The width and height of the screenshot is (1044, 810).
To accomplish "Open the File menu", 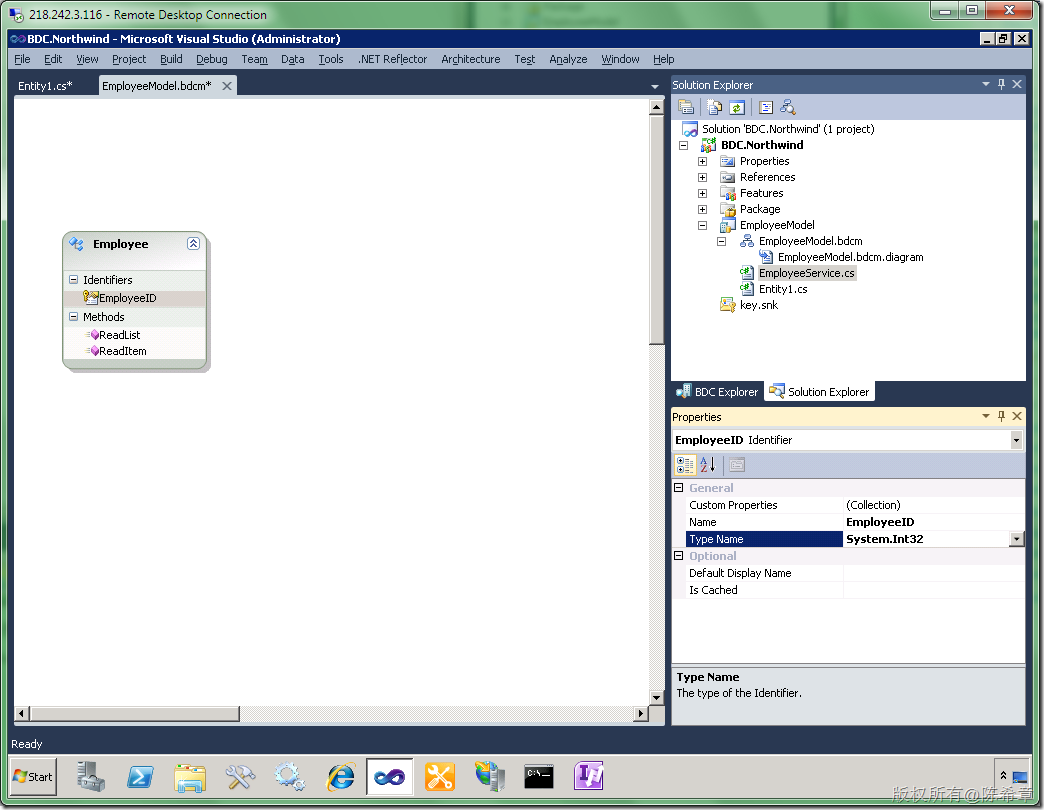I will pos(22,59).
